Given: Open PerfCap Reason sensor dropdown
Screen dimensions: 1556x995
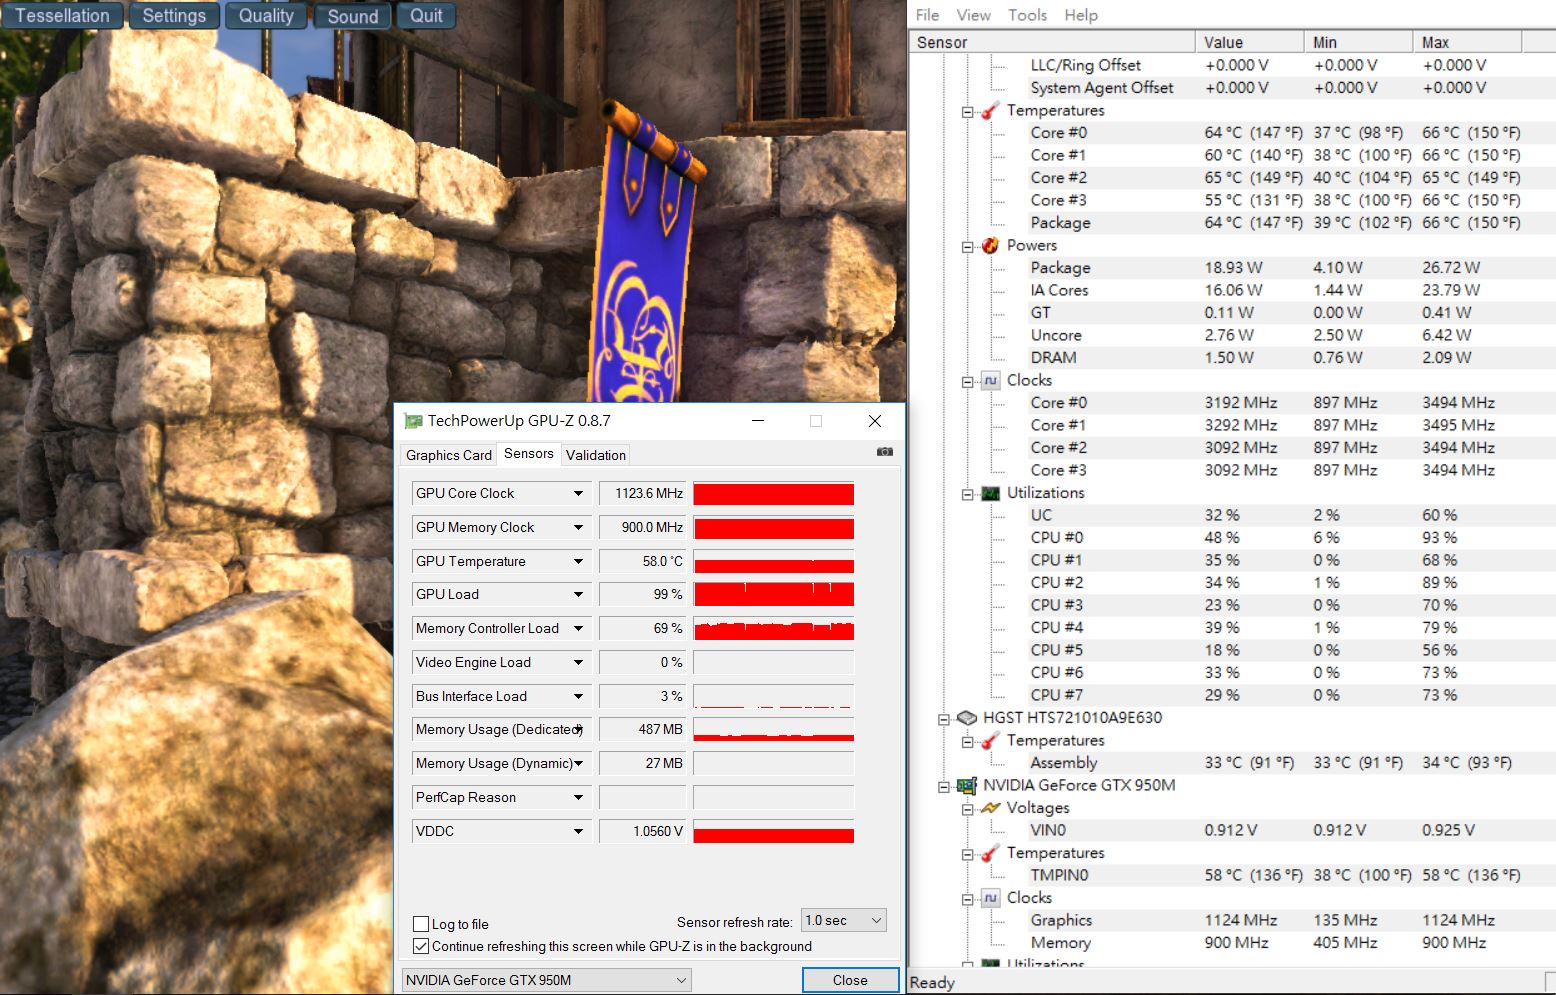Looking at the screenshot, I should [578, 798].
